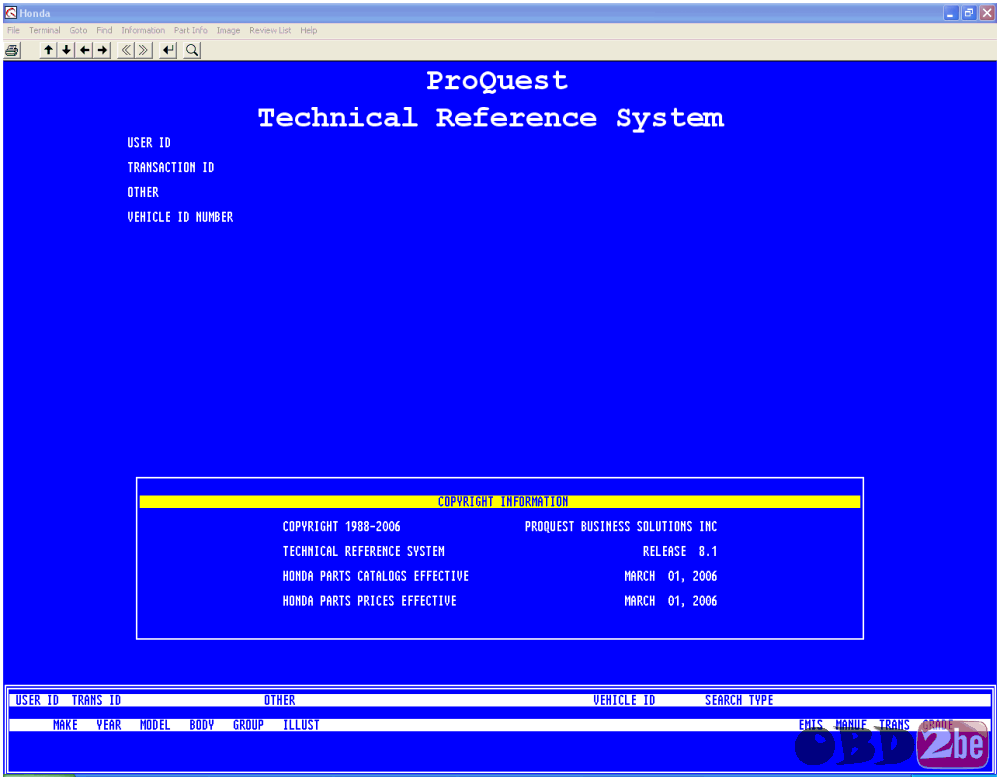Click the BODY column header
The height and width of the screenshot is (777, 1000).
tap(202, 725)
